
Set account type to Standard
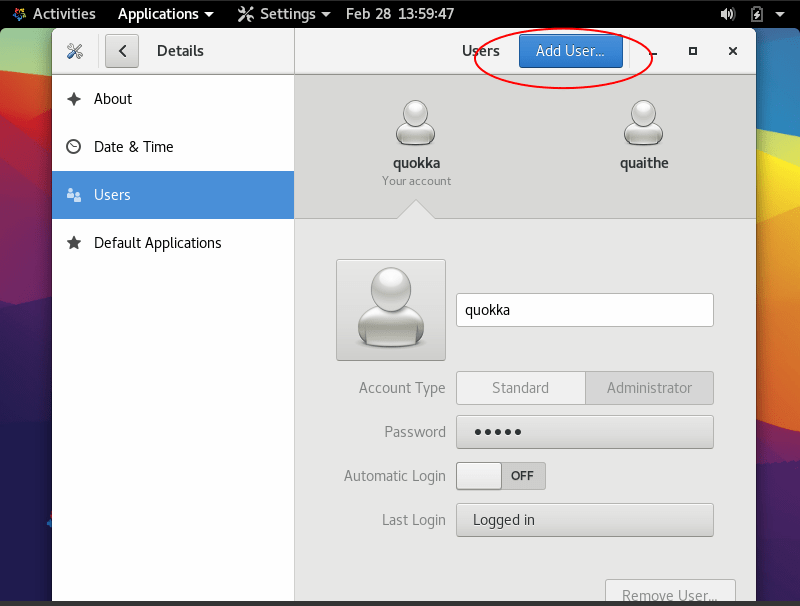point(520,388)
